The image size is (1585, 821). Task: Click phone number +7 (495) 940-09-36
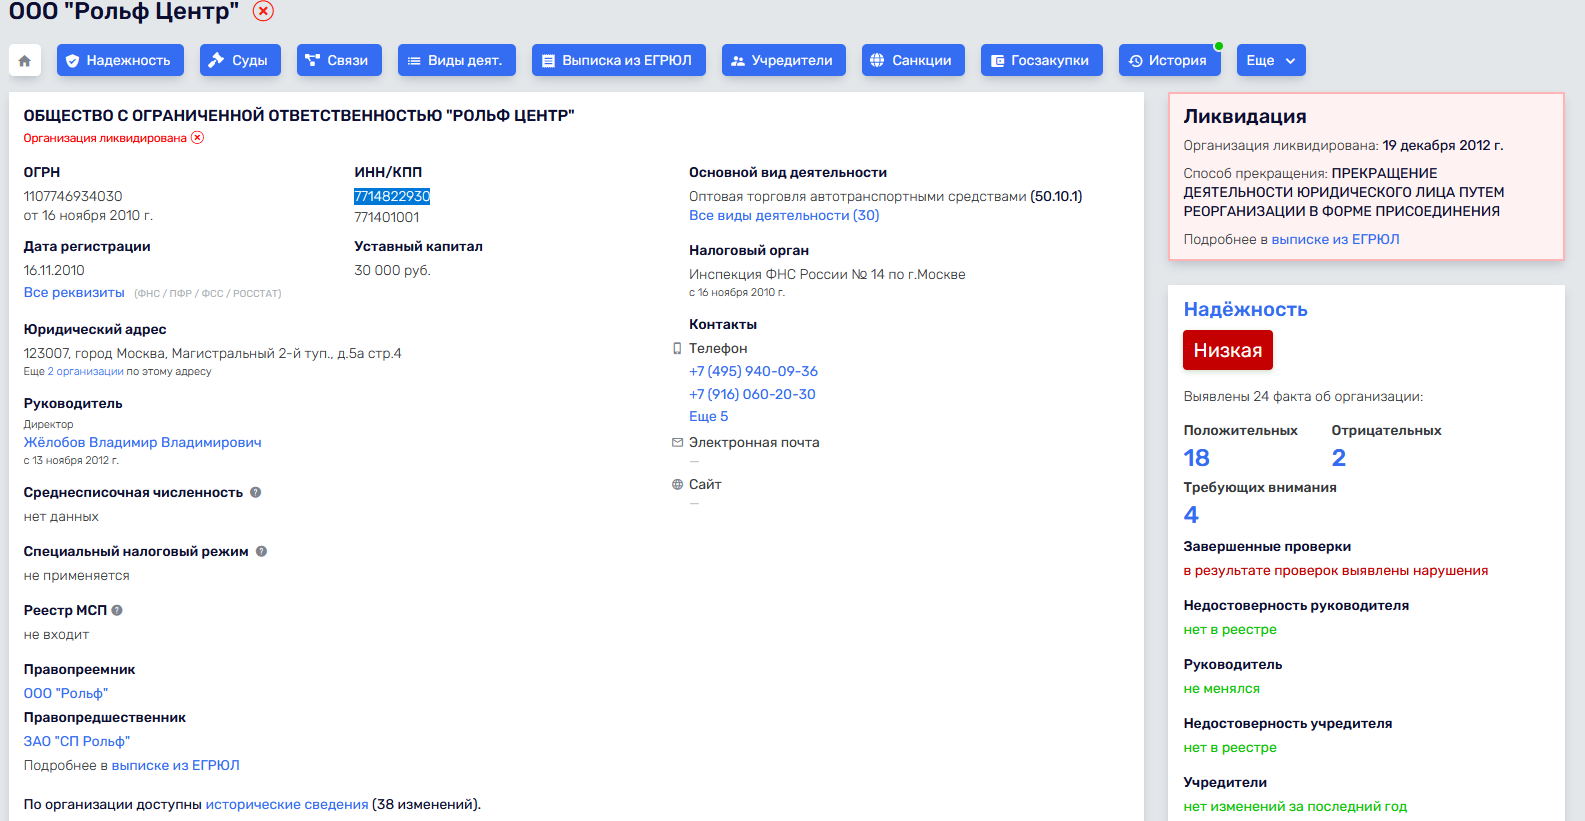click(x=753, y=371)
